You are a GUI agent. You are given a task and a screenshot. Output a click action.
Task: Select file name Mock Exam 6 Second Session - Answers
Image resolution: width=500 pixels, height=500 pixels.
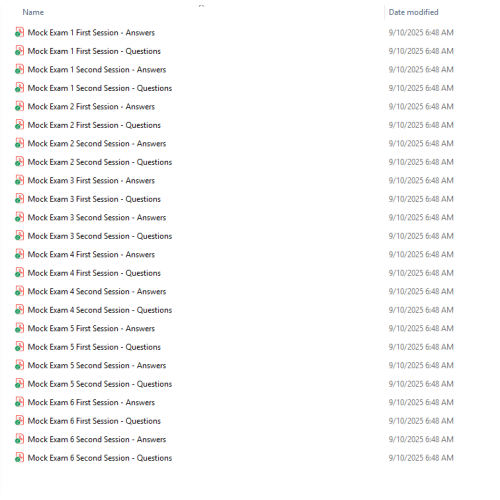[x=97, y=440]
